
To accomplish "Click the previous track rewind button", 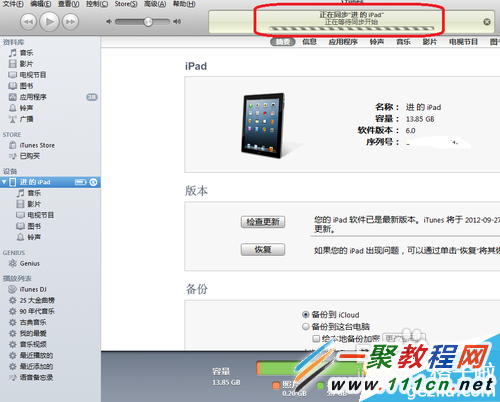I will (x=28, y=22).
